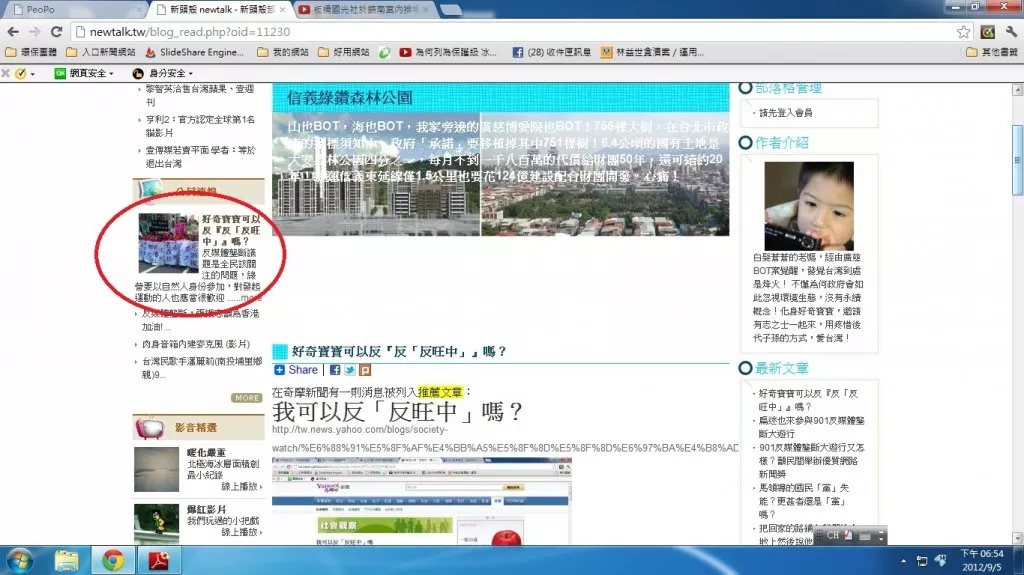The width and height of the screenshot is (1024, 575).
Task: Show hidden system tray icons
Action: [903, 561]
